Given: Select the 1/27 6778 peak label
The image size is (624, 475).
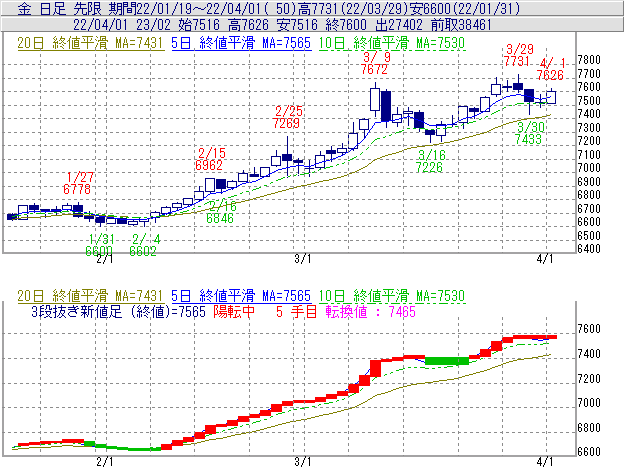Looking at the screenshot, I should pos(79,183).
